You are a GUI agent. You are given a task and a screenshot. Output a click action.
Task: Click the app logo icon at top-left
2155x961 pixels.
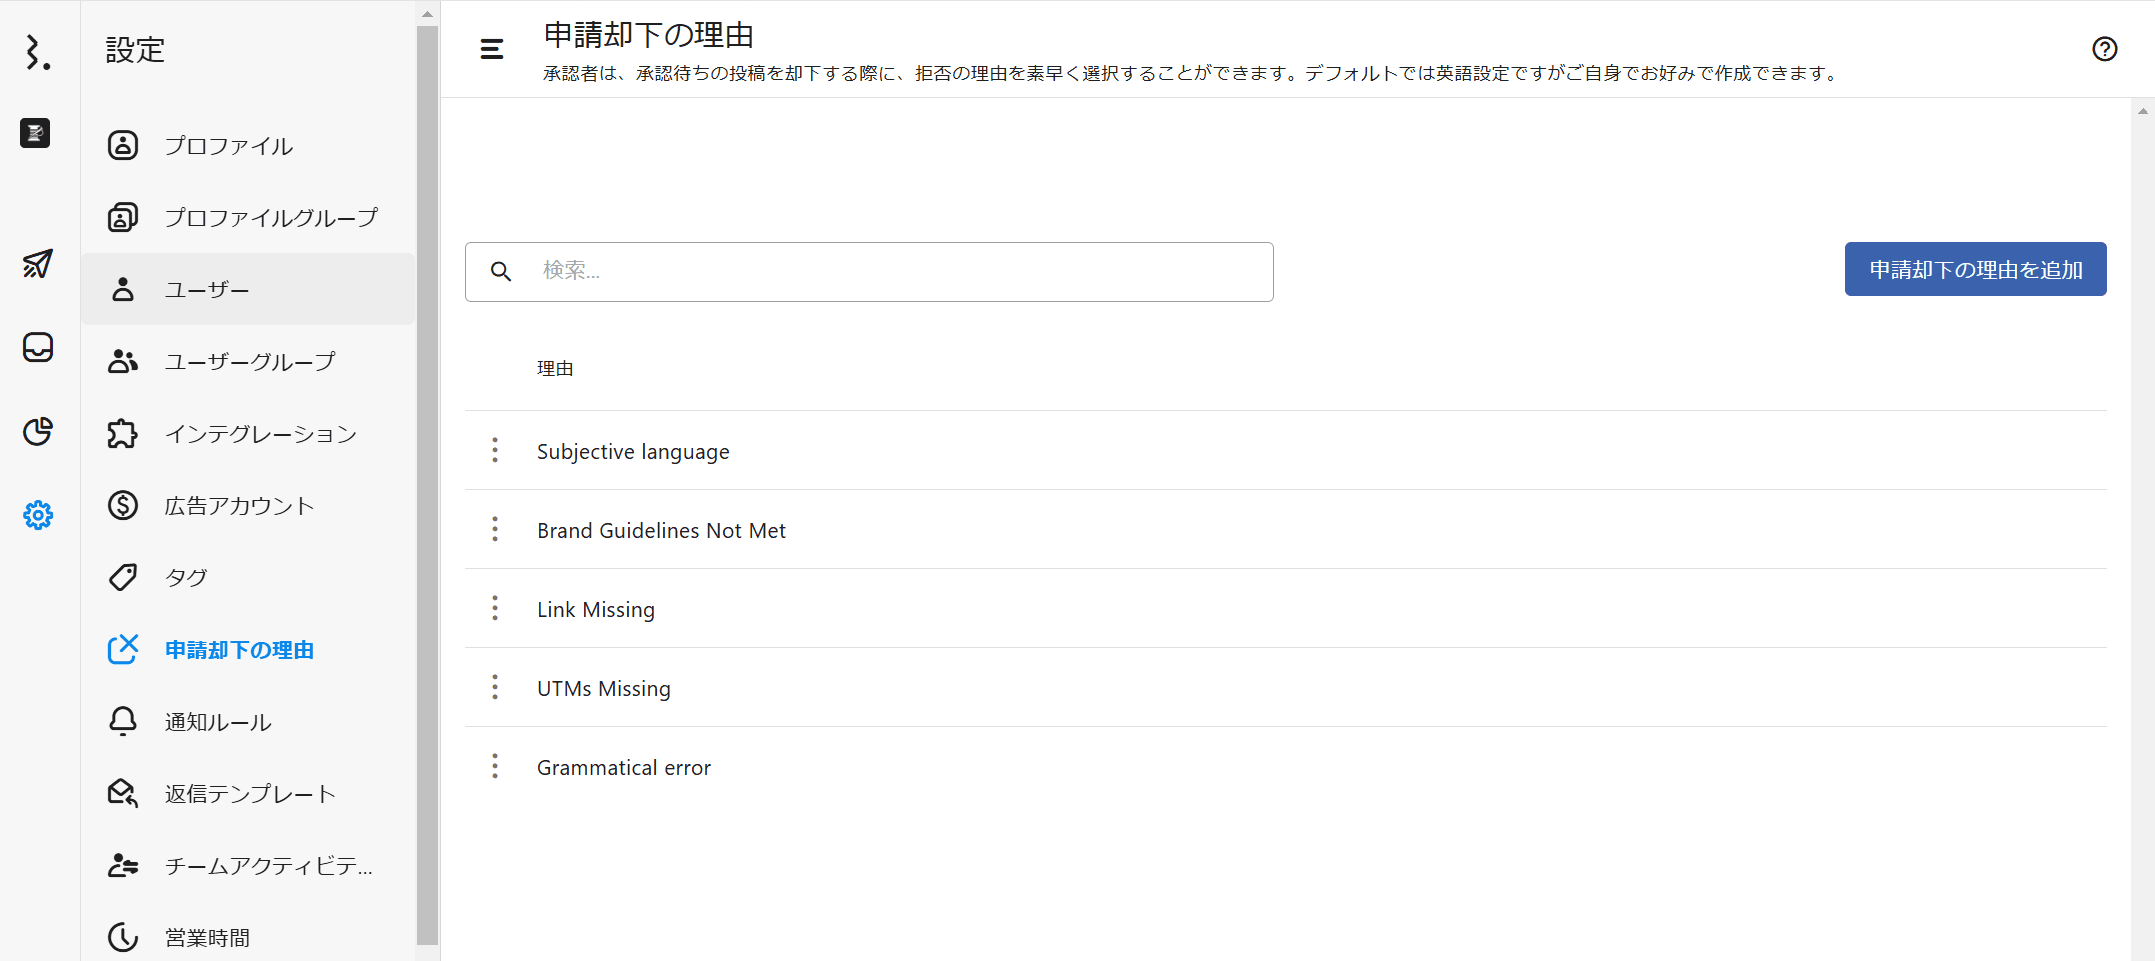[37, 52]
